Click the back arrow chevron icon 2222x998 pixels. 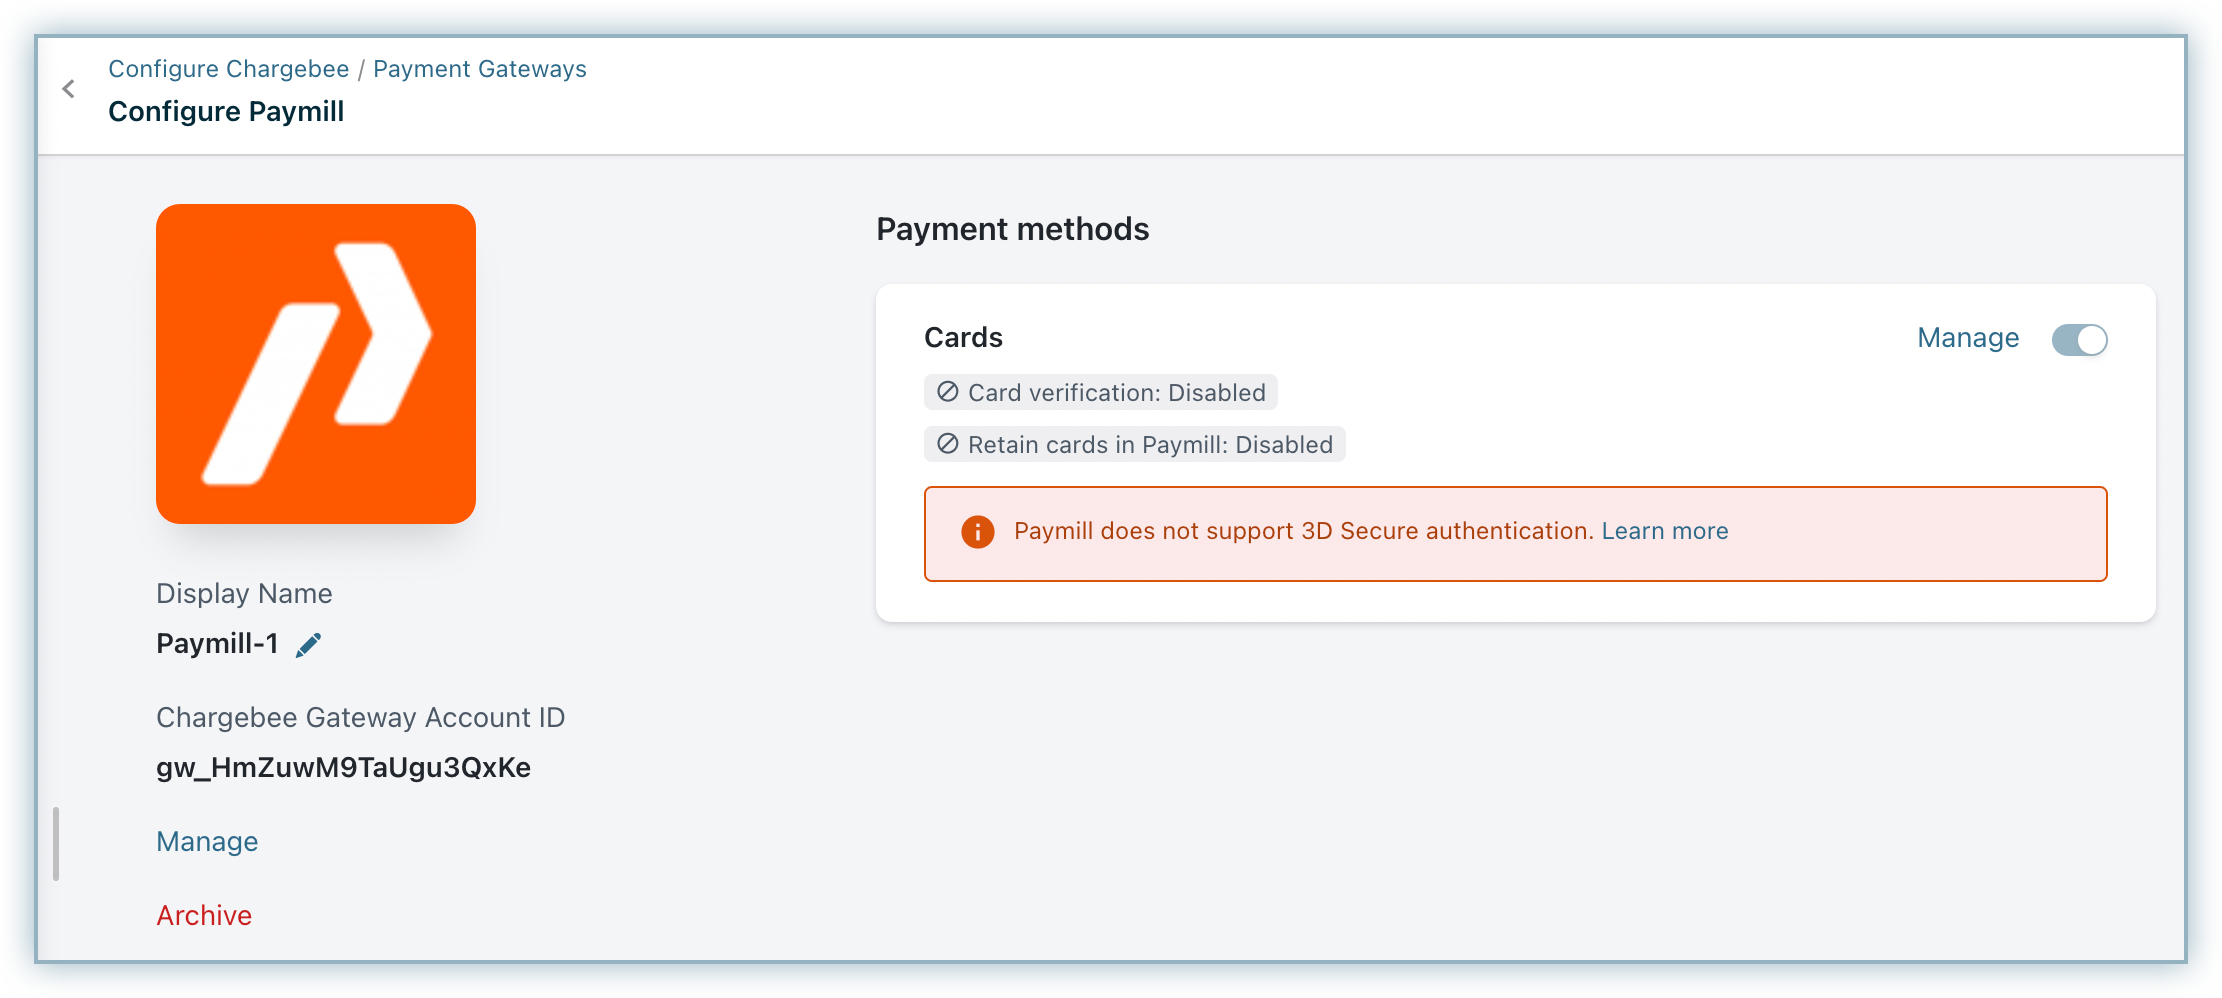tap(68, 89)
